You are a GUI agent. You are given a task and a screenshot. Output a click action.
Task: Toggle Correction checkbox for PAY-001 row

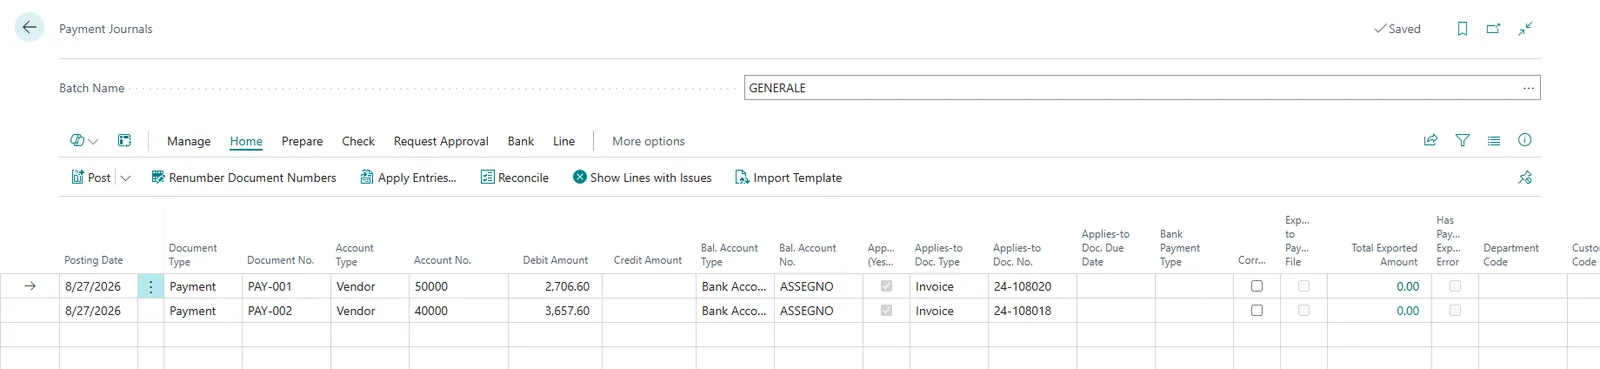coord(1257,286)
